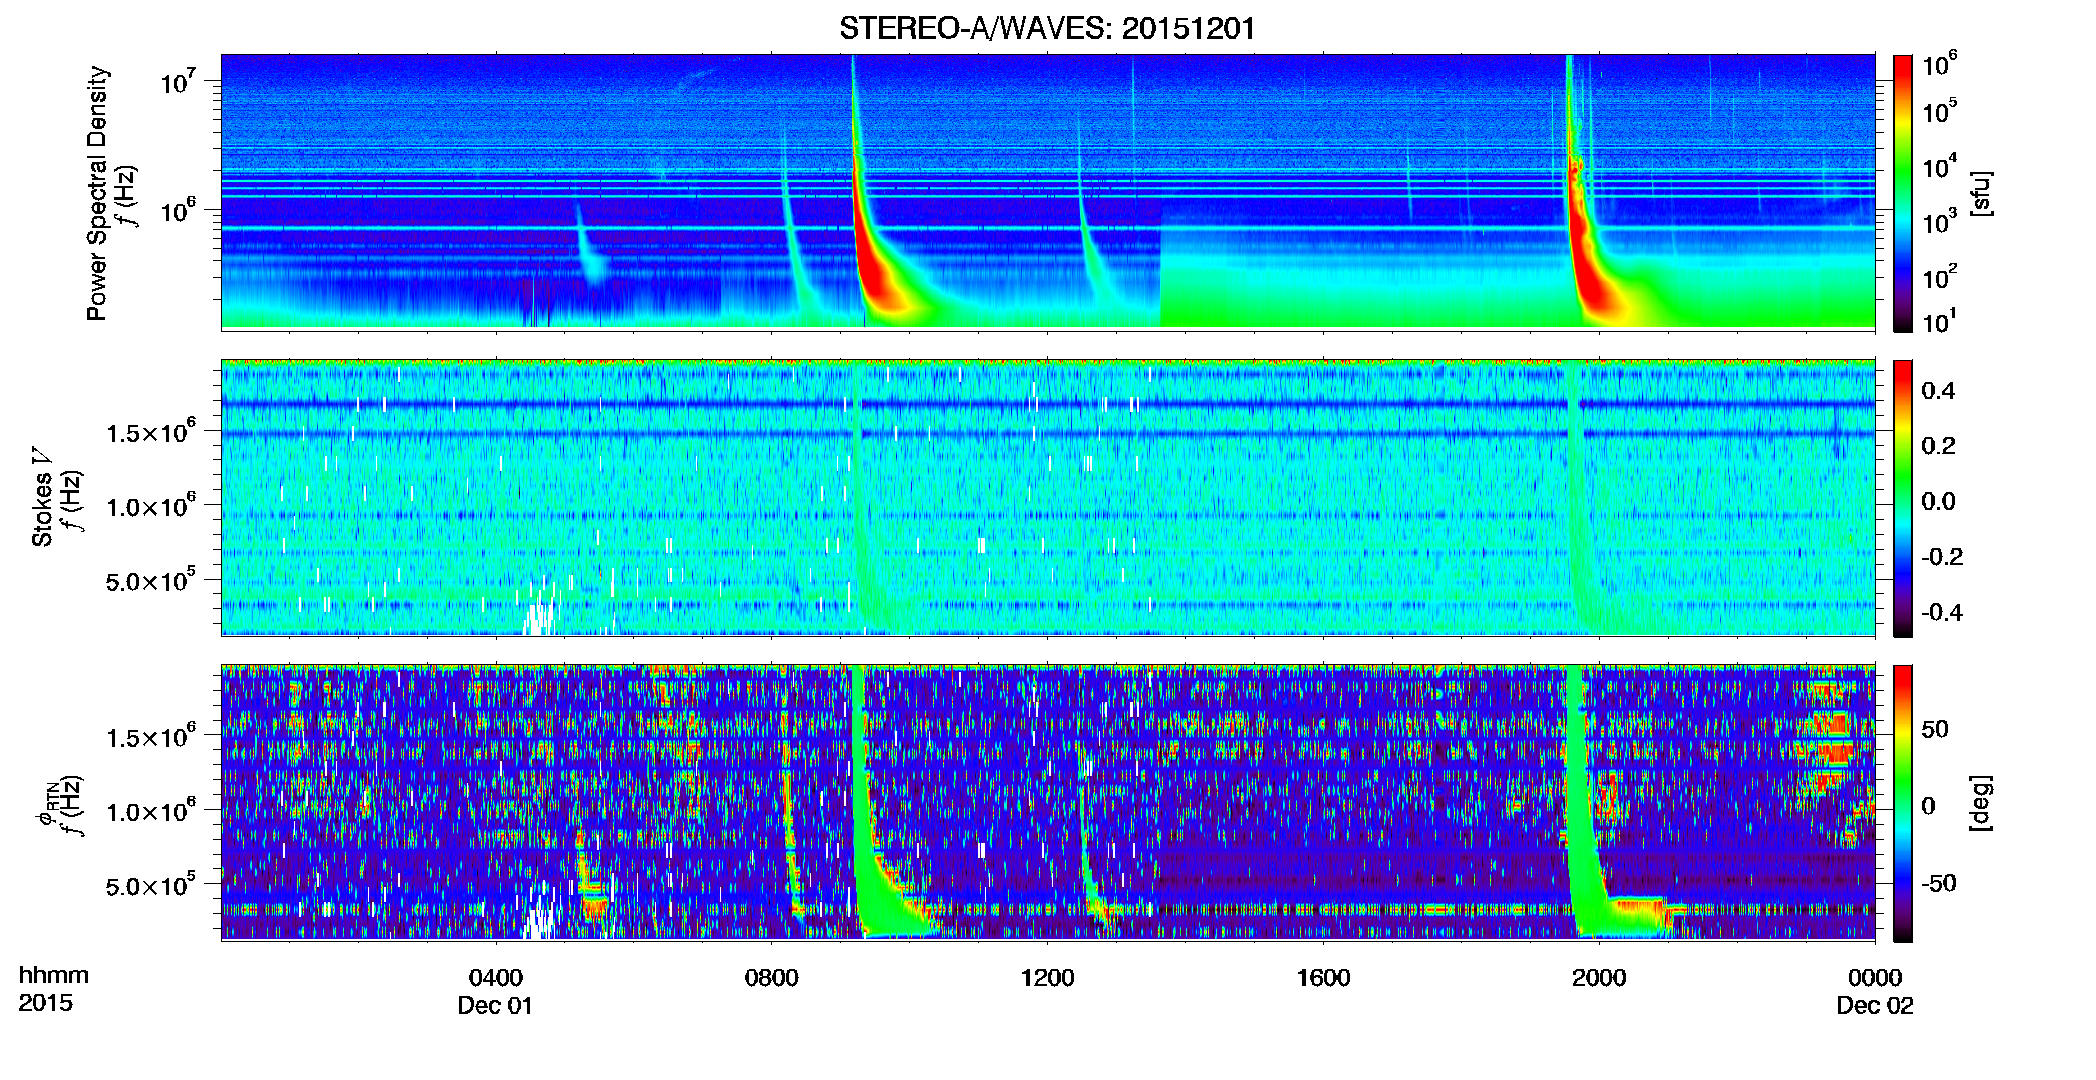This screenshot has width=2096, height=1080.
Task: Select the [sfu] unit label
Action: [x=1981, y=194]
